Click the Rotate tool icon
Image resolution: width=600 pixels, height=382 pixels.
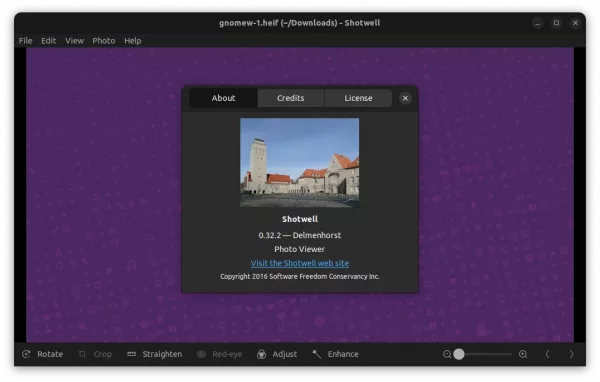pyautogui.click(x=26, y=354)
